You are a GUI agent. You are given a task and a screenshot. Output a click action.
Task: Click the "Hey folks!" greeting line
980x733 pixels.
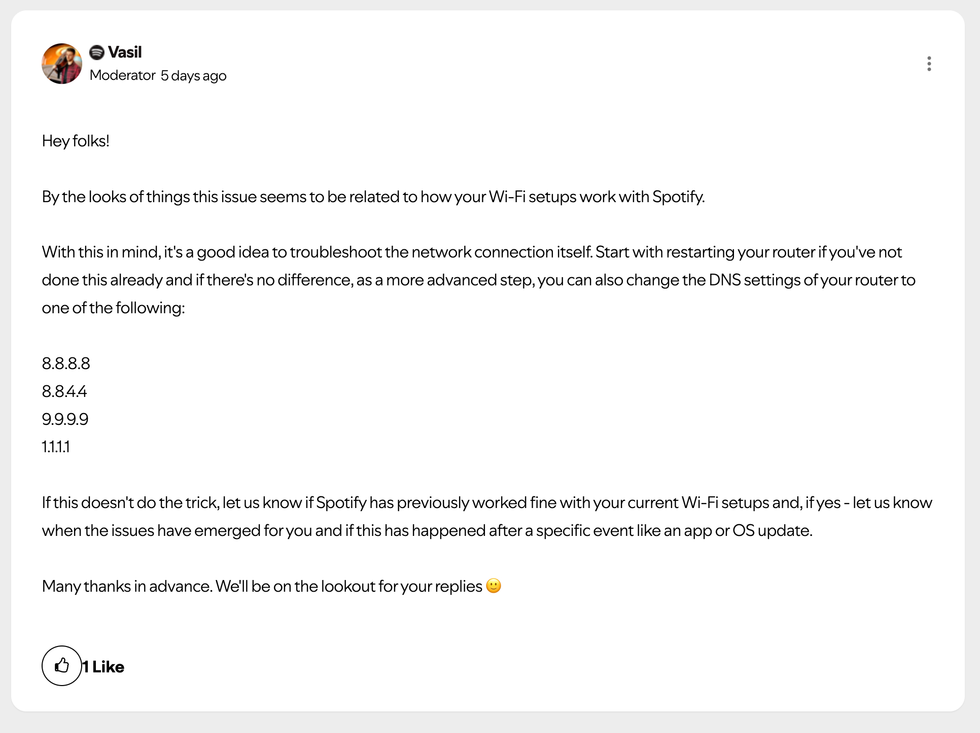coord(75,141)
